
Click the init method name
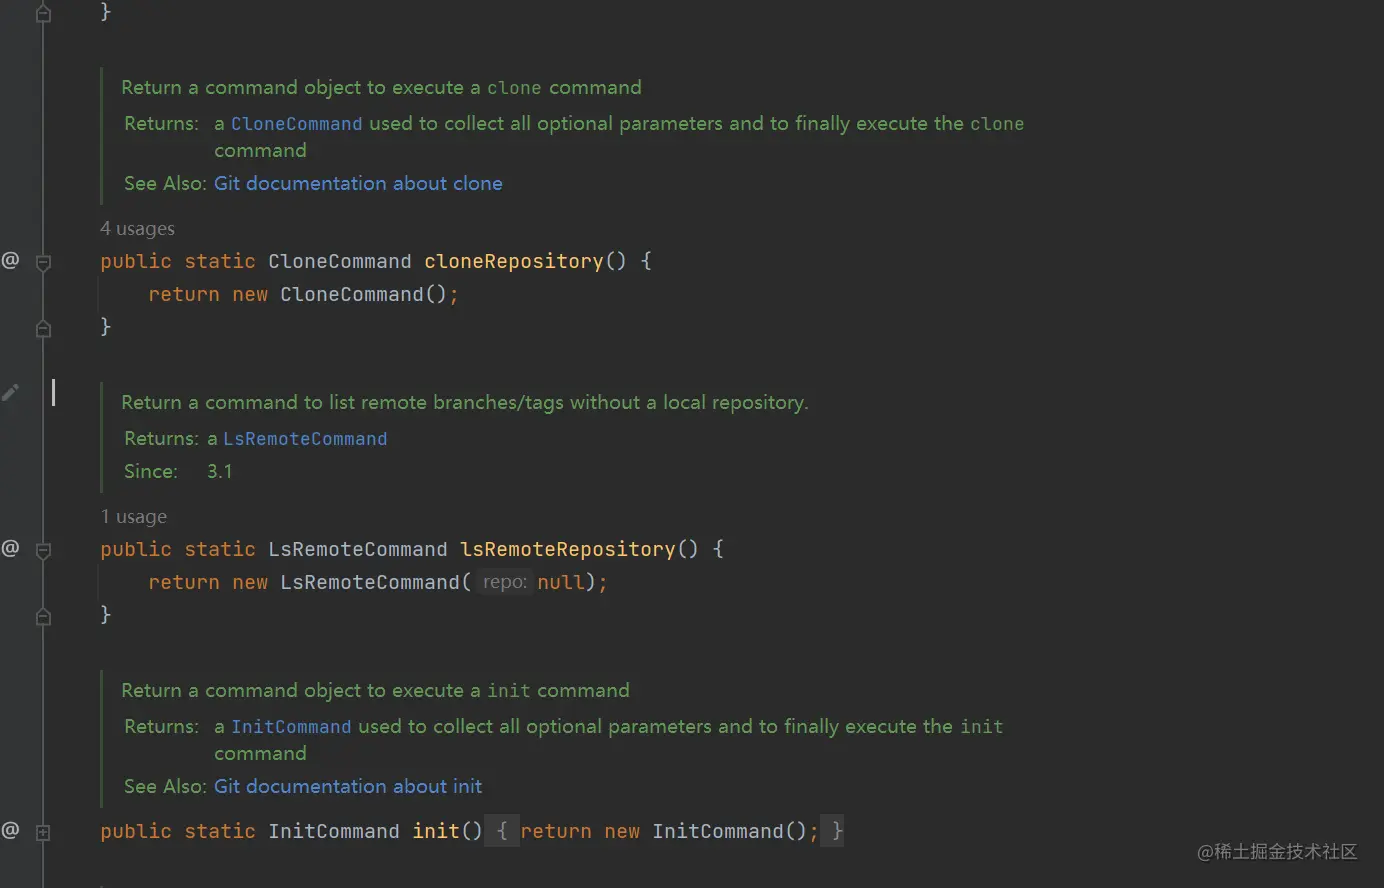click(x=436, y=831)
